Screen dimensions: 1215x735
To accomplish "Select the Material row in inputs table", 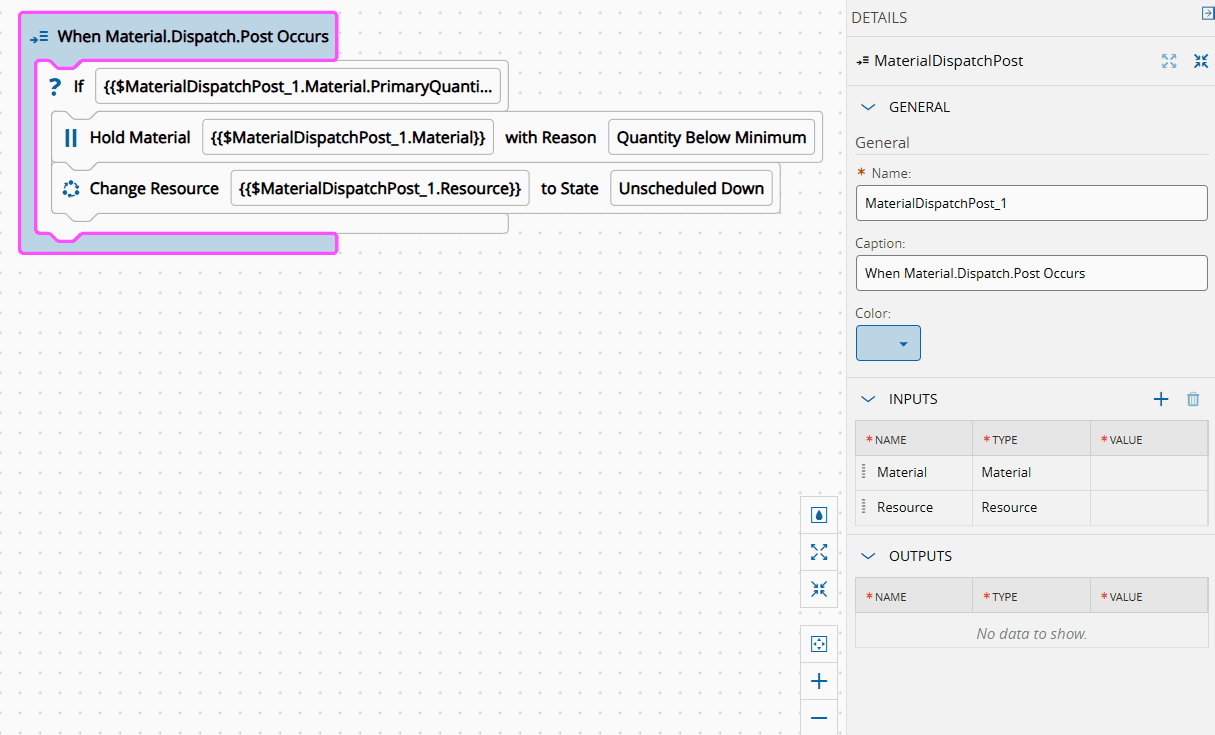I will click(912, 473).
